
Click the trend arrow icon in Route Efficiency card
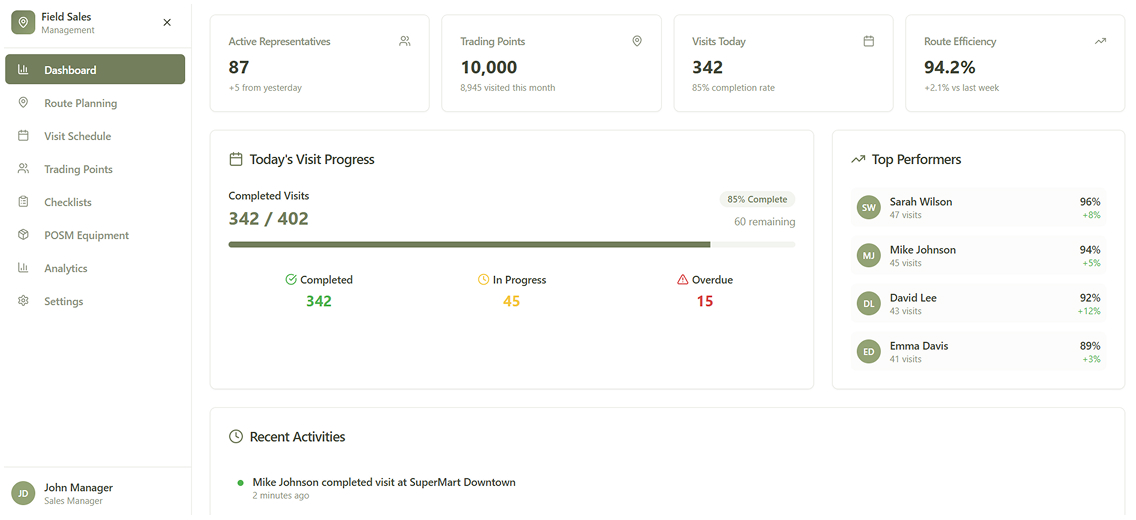click(x=1100, y=42)
